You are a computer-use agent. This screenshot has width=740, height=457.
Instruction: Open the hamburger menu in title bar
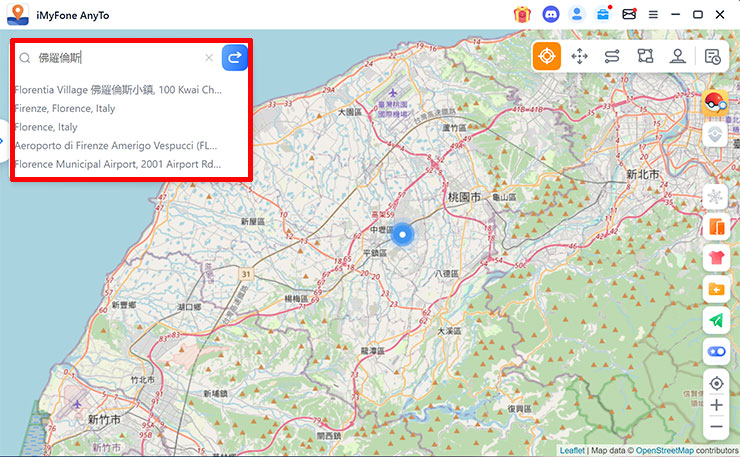point(653,14)
